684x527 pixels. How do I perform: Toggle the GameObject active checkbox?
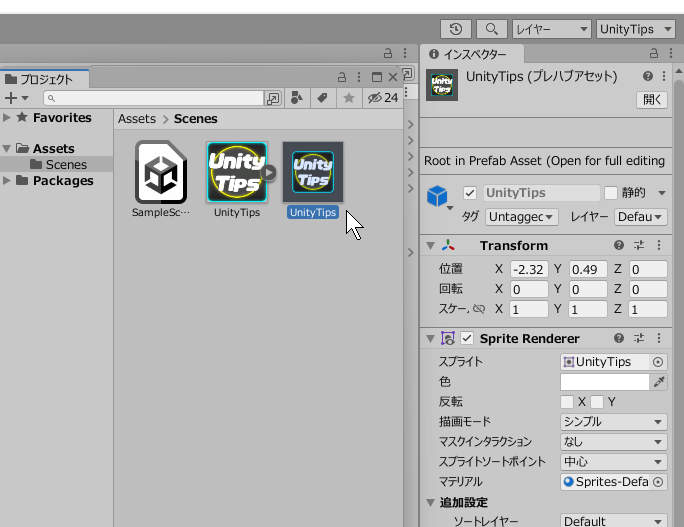470,193
